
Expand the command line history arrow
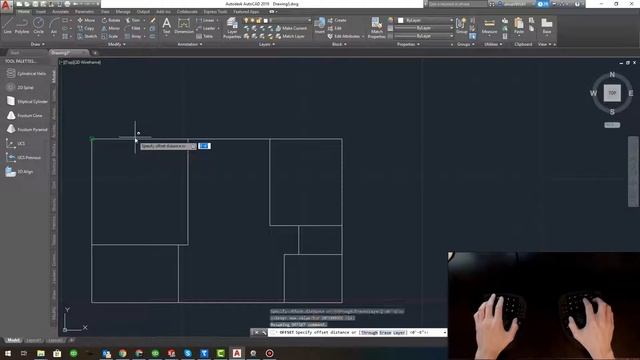point(444,333)
